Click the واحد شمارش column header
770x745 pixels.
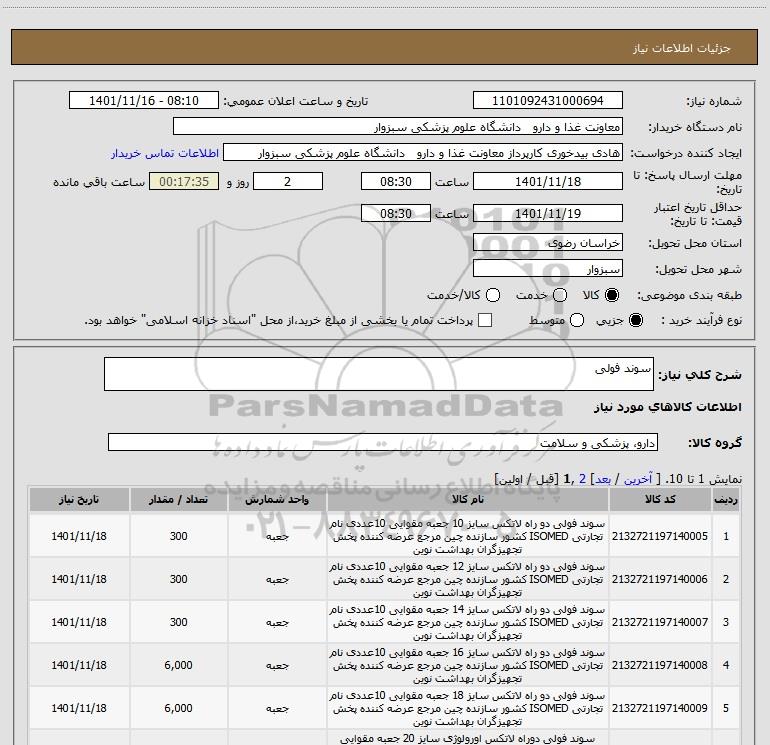tap(277, 499)
